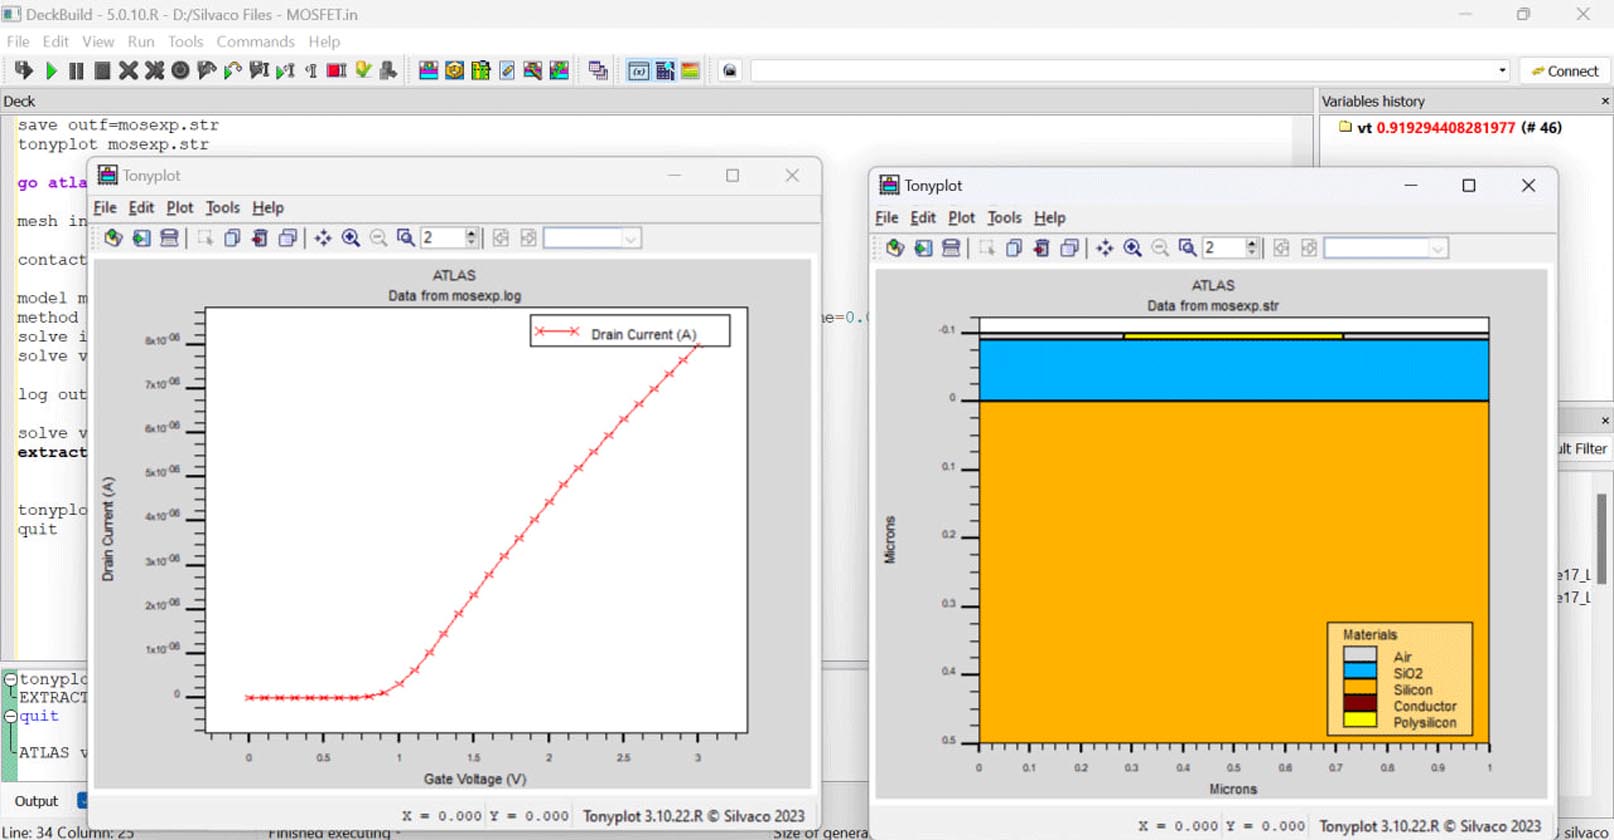Click the blue SiO2 swatch in Materials legend
Image resolution: width=1614 pixels, height=840 pixels.
point(1359,672)
